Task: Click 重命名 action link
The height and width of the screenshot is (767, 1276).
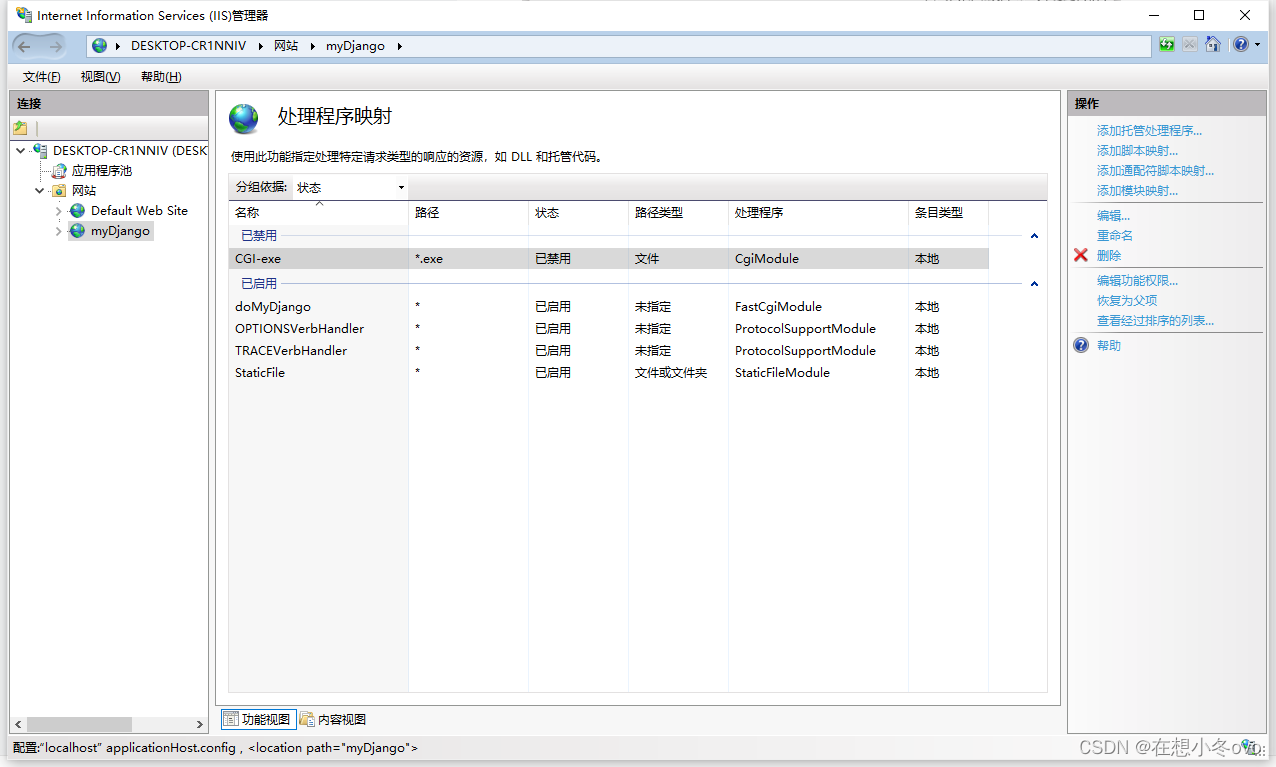Action: [x=1115, y=236]
